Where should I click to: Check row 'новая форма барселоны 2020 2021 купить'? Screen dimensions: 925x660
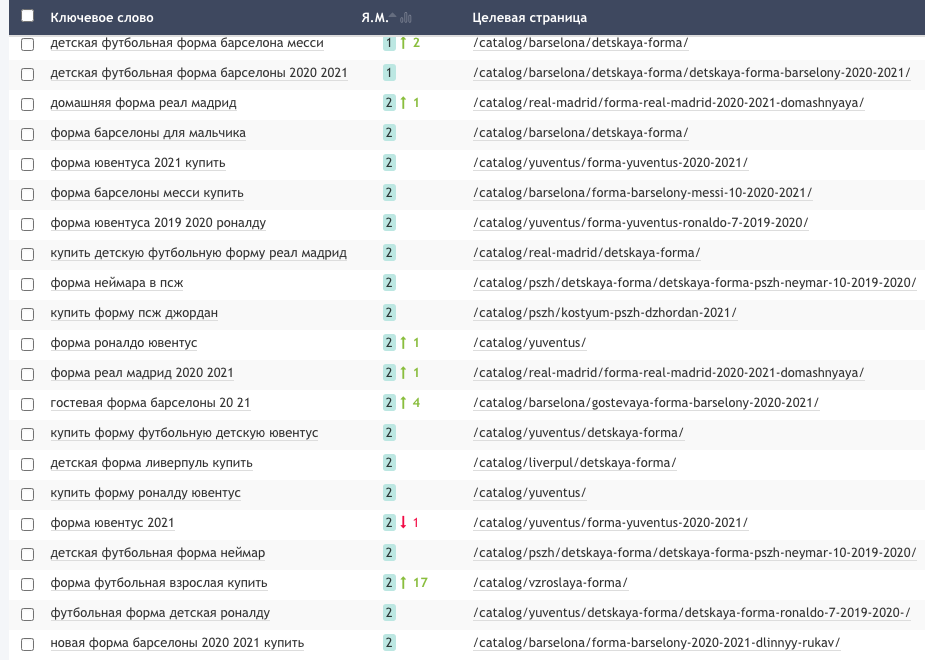click(28, 645)
